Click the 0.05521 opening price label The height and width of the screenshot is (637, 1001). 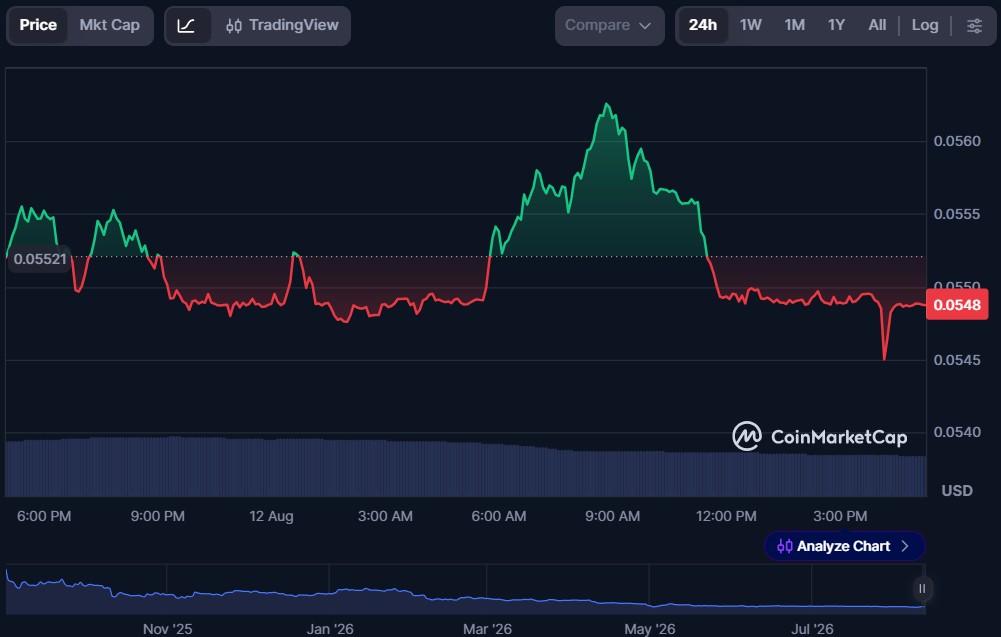click(40, 259)
